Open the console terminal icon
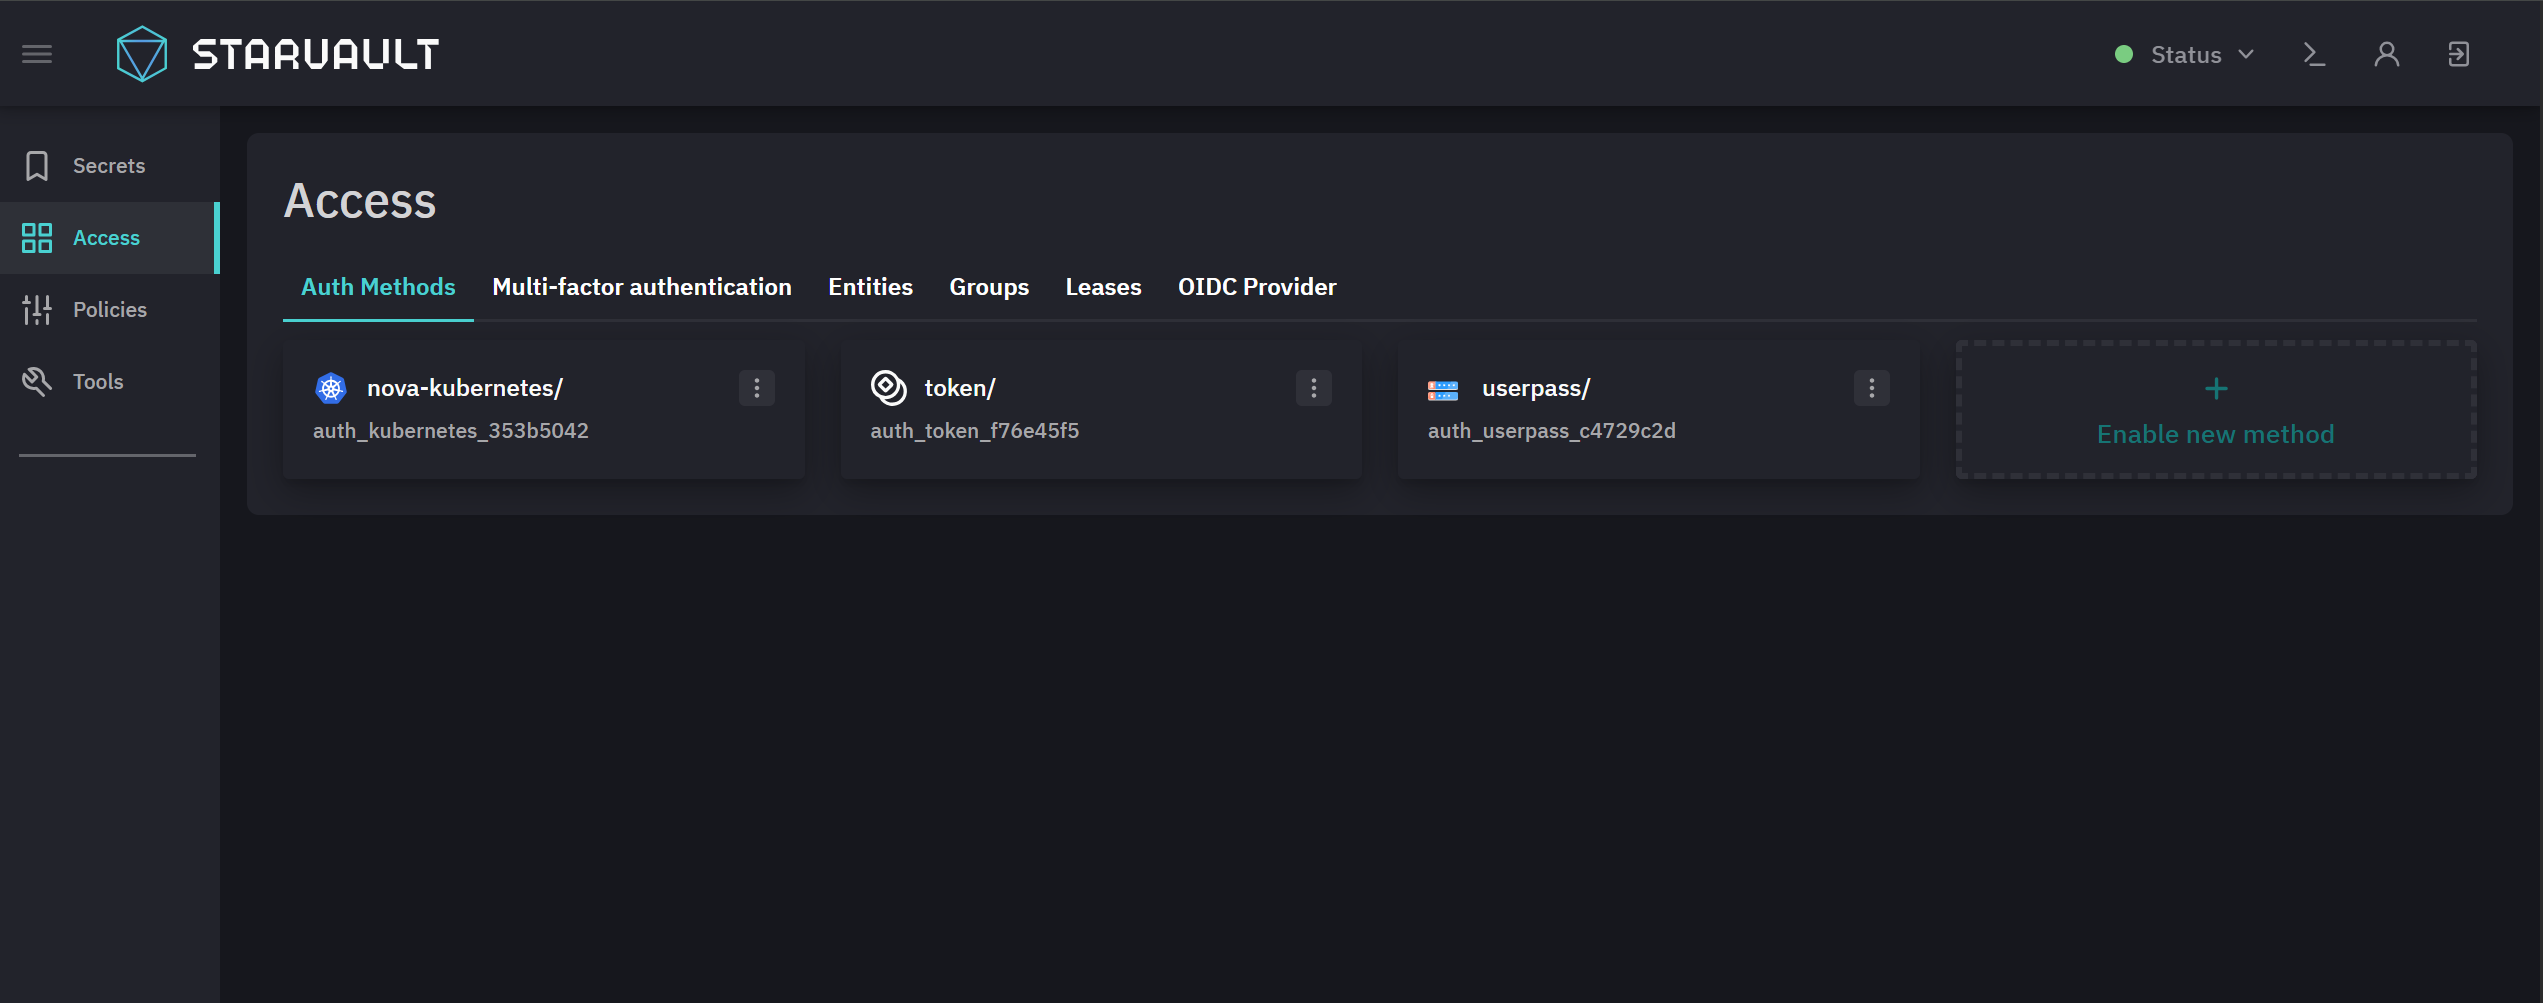Screen dimensions: 2543x1003 [x=2314, y=54]
